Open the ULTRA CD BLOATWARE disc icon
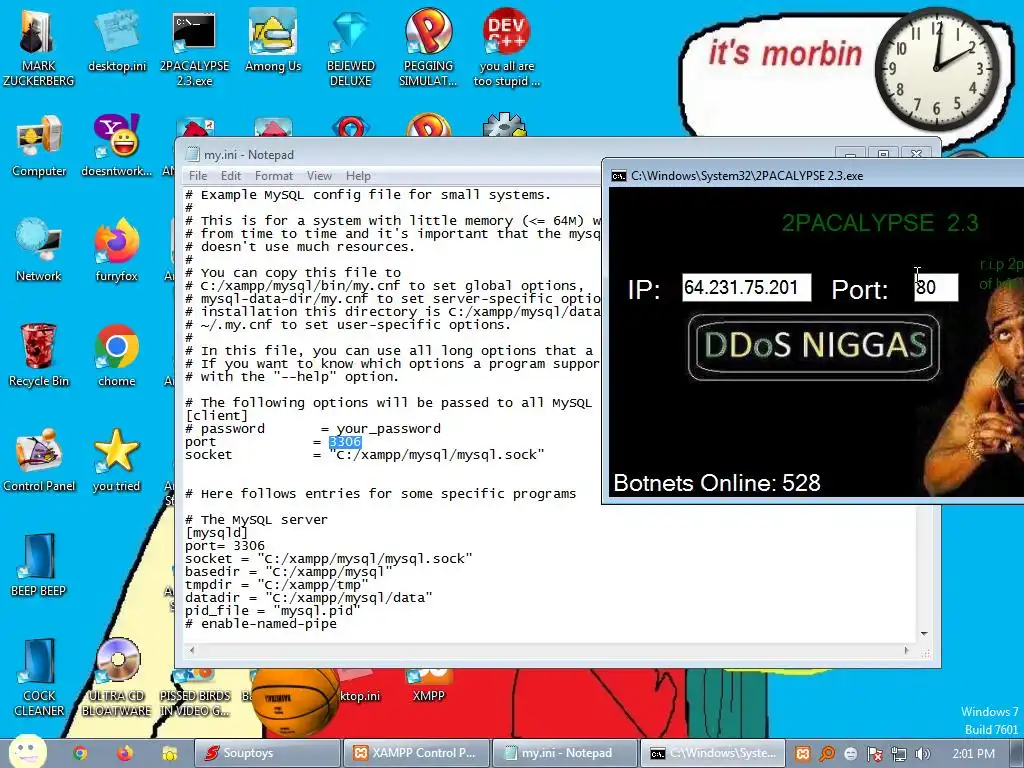1024x768 pixels. pyautogui.click(x=116, y=678)
